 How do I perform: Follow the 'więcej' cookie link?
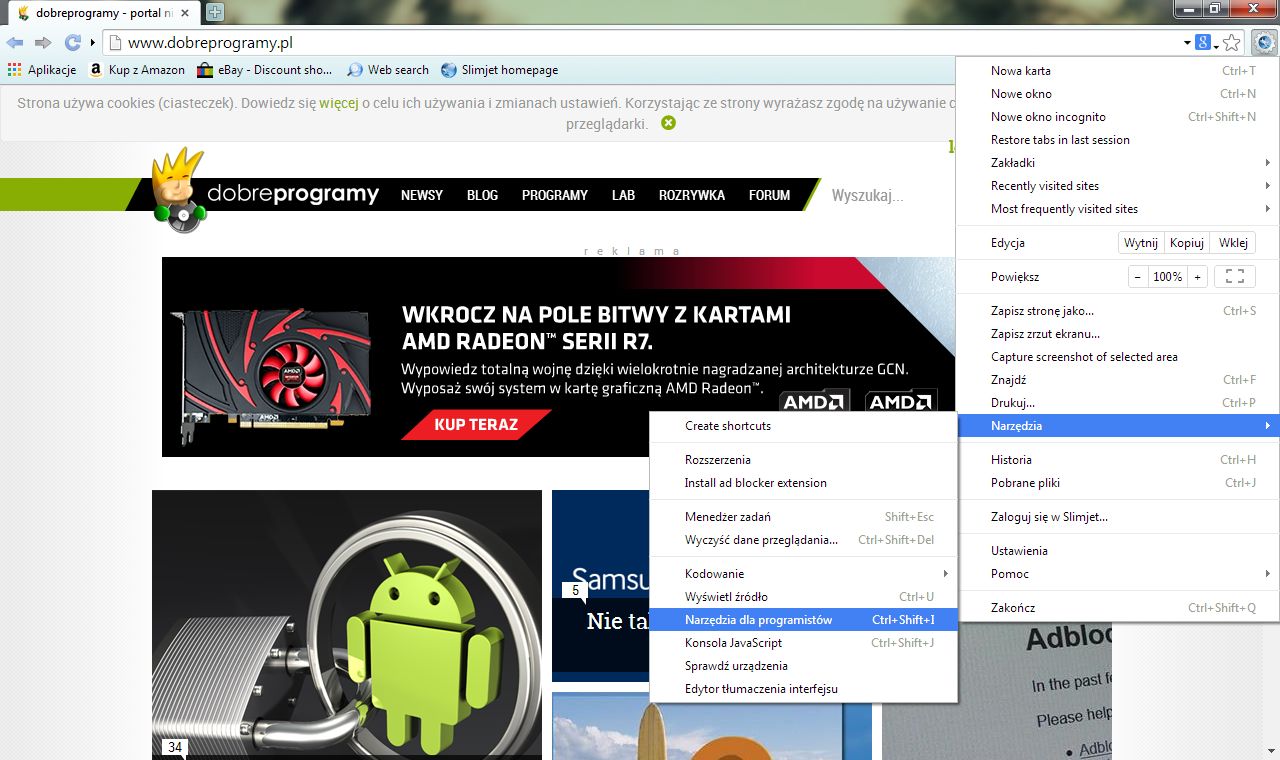(339, 103)
